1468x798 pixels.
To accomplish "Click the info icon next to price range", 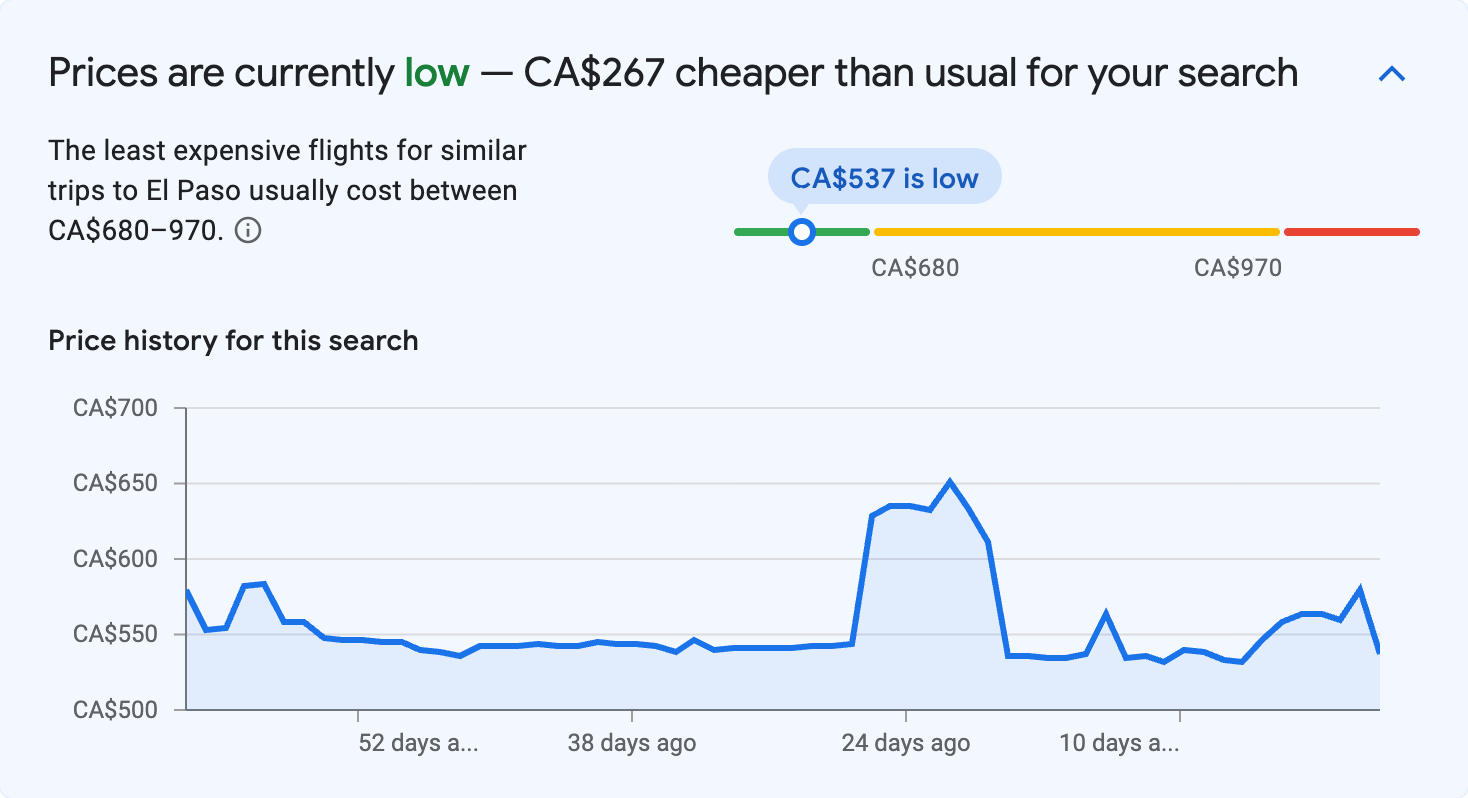I will pos(249,231).
